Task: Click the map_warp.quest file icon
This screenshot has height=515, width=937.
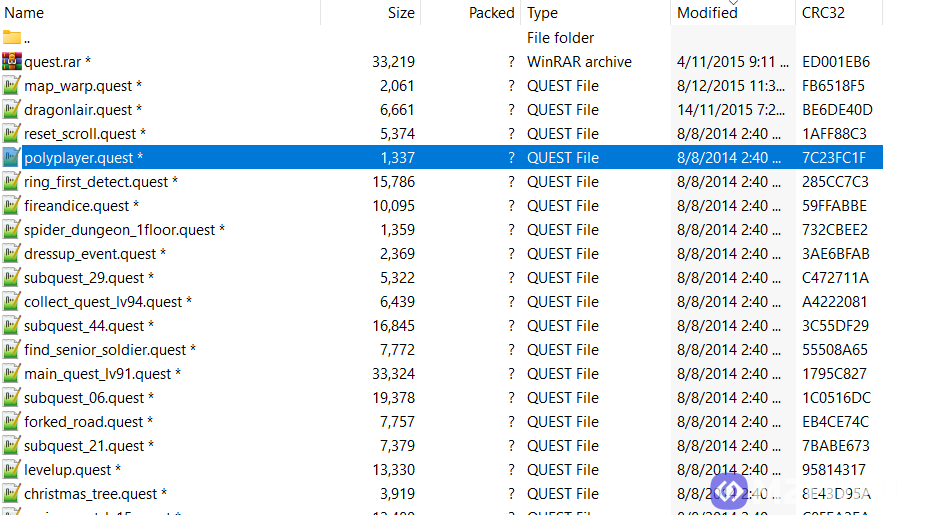Action: 12,86
